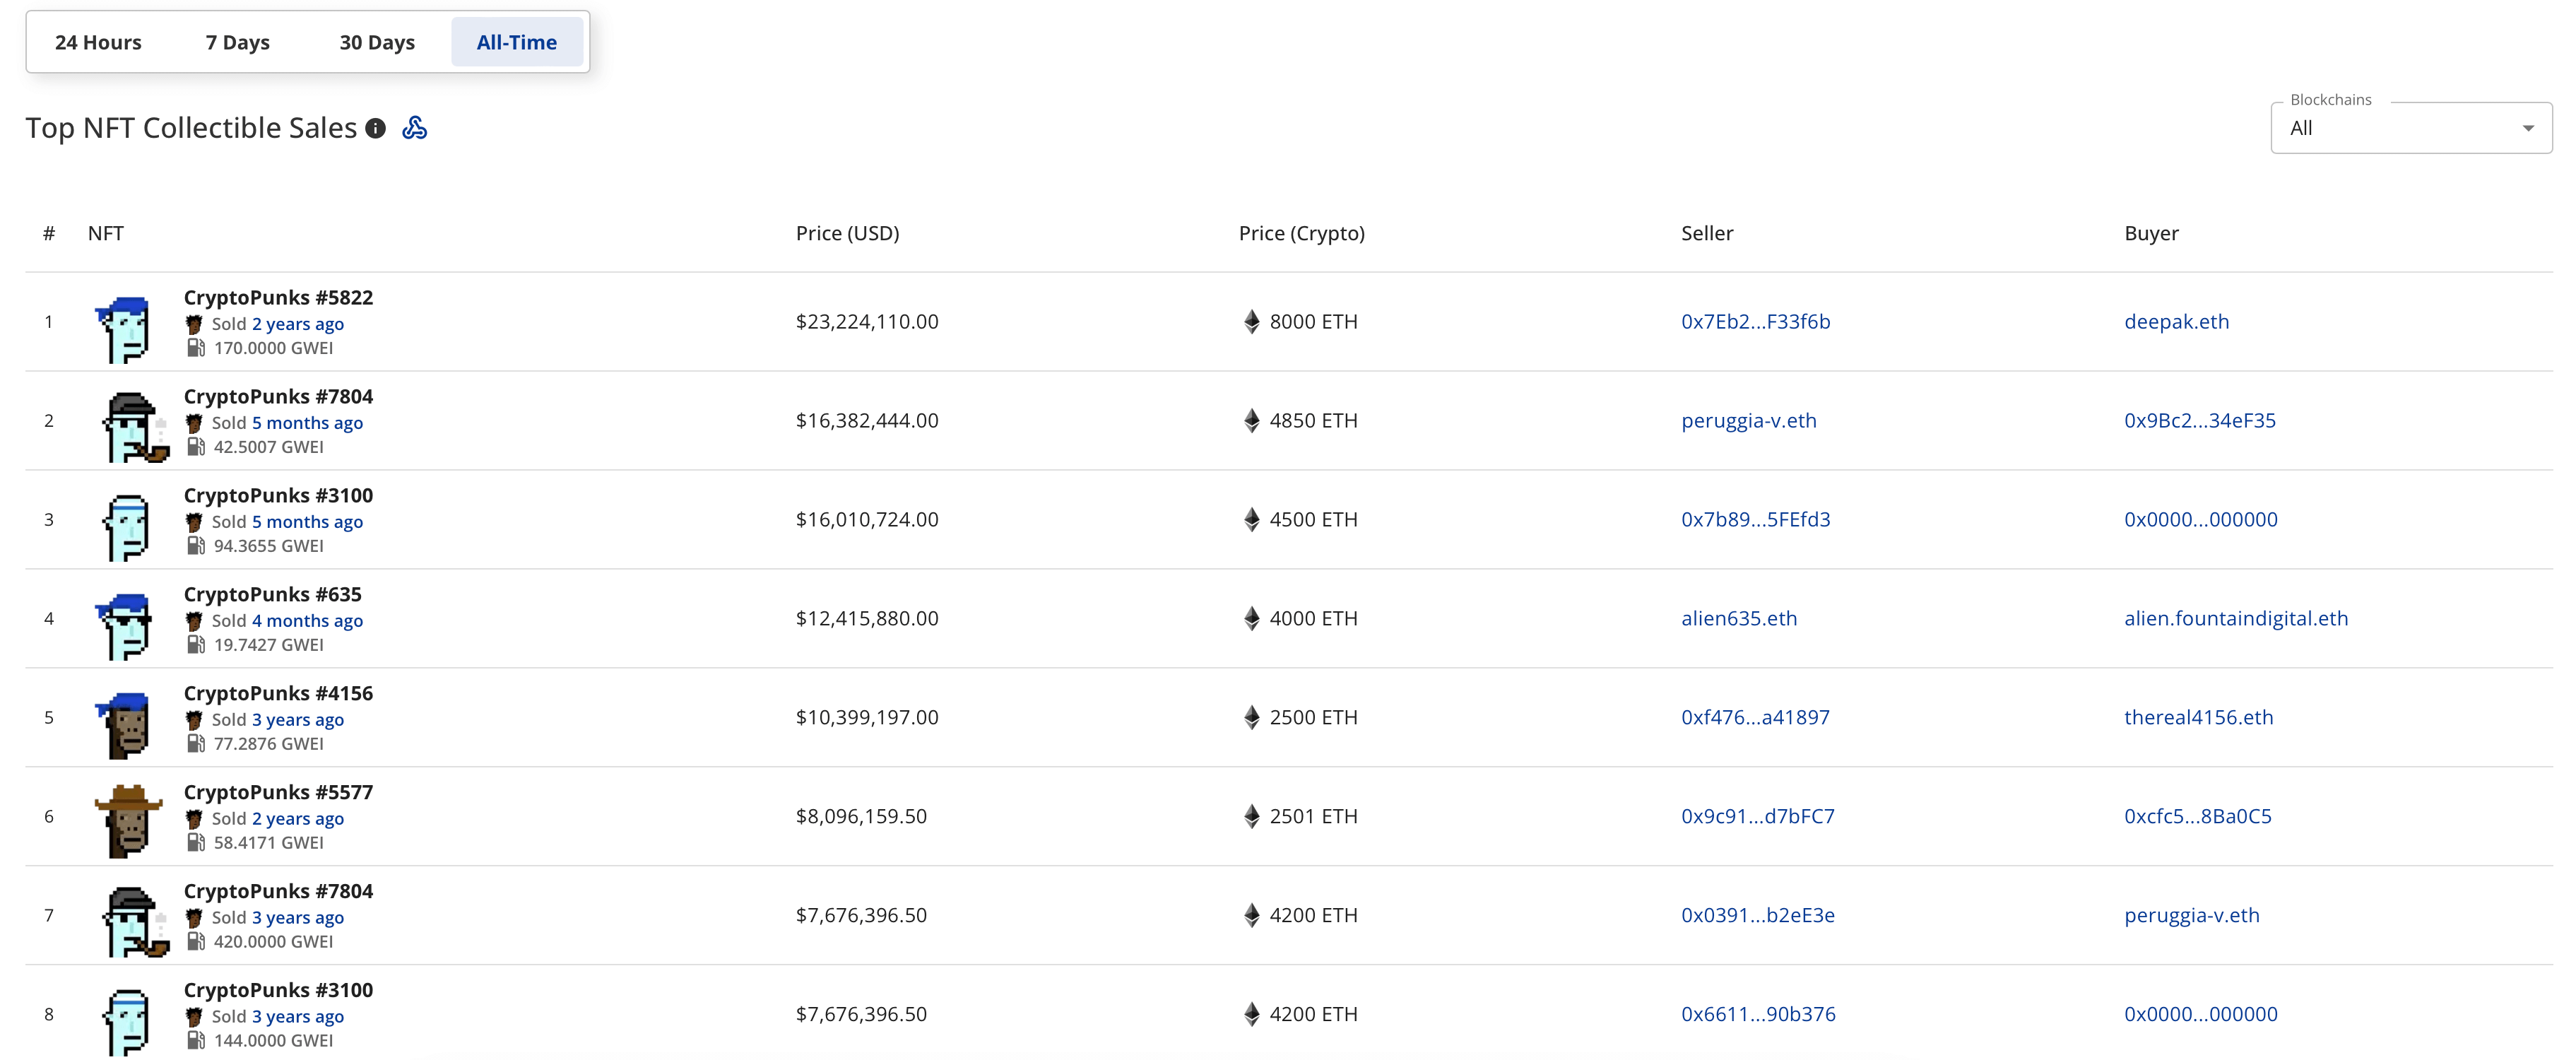Click the $12,415,880.00 price value
2576x1060 pixels.
coord(867,619)
